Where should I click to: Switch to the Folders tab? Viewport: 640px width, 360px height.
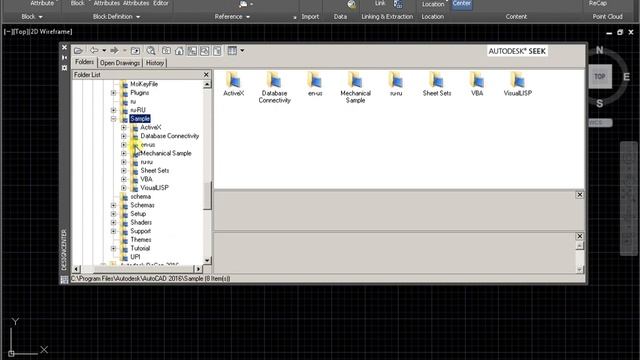click(84, 62)
